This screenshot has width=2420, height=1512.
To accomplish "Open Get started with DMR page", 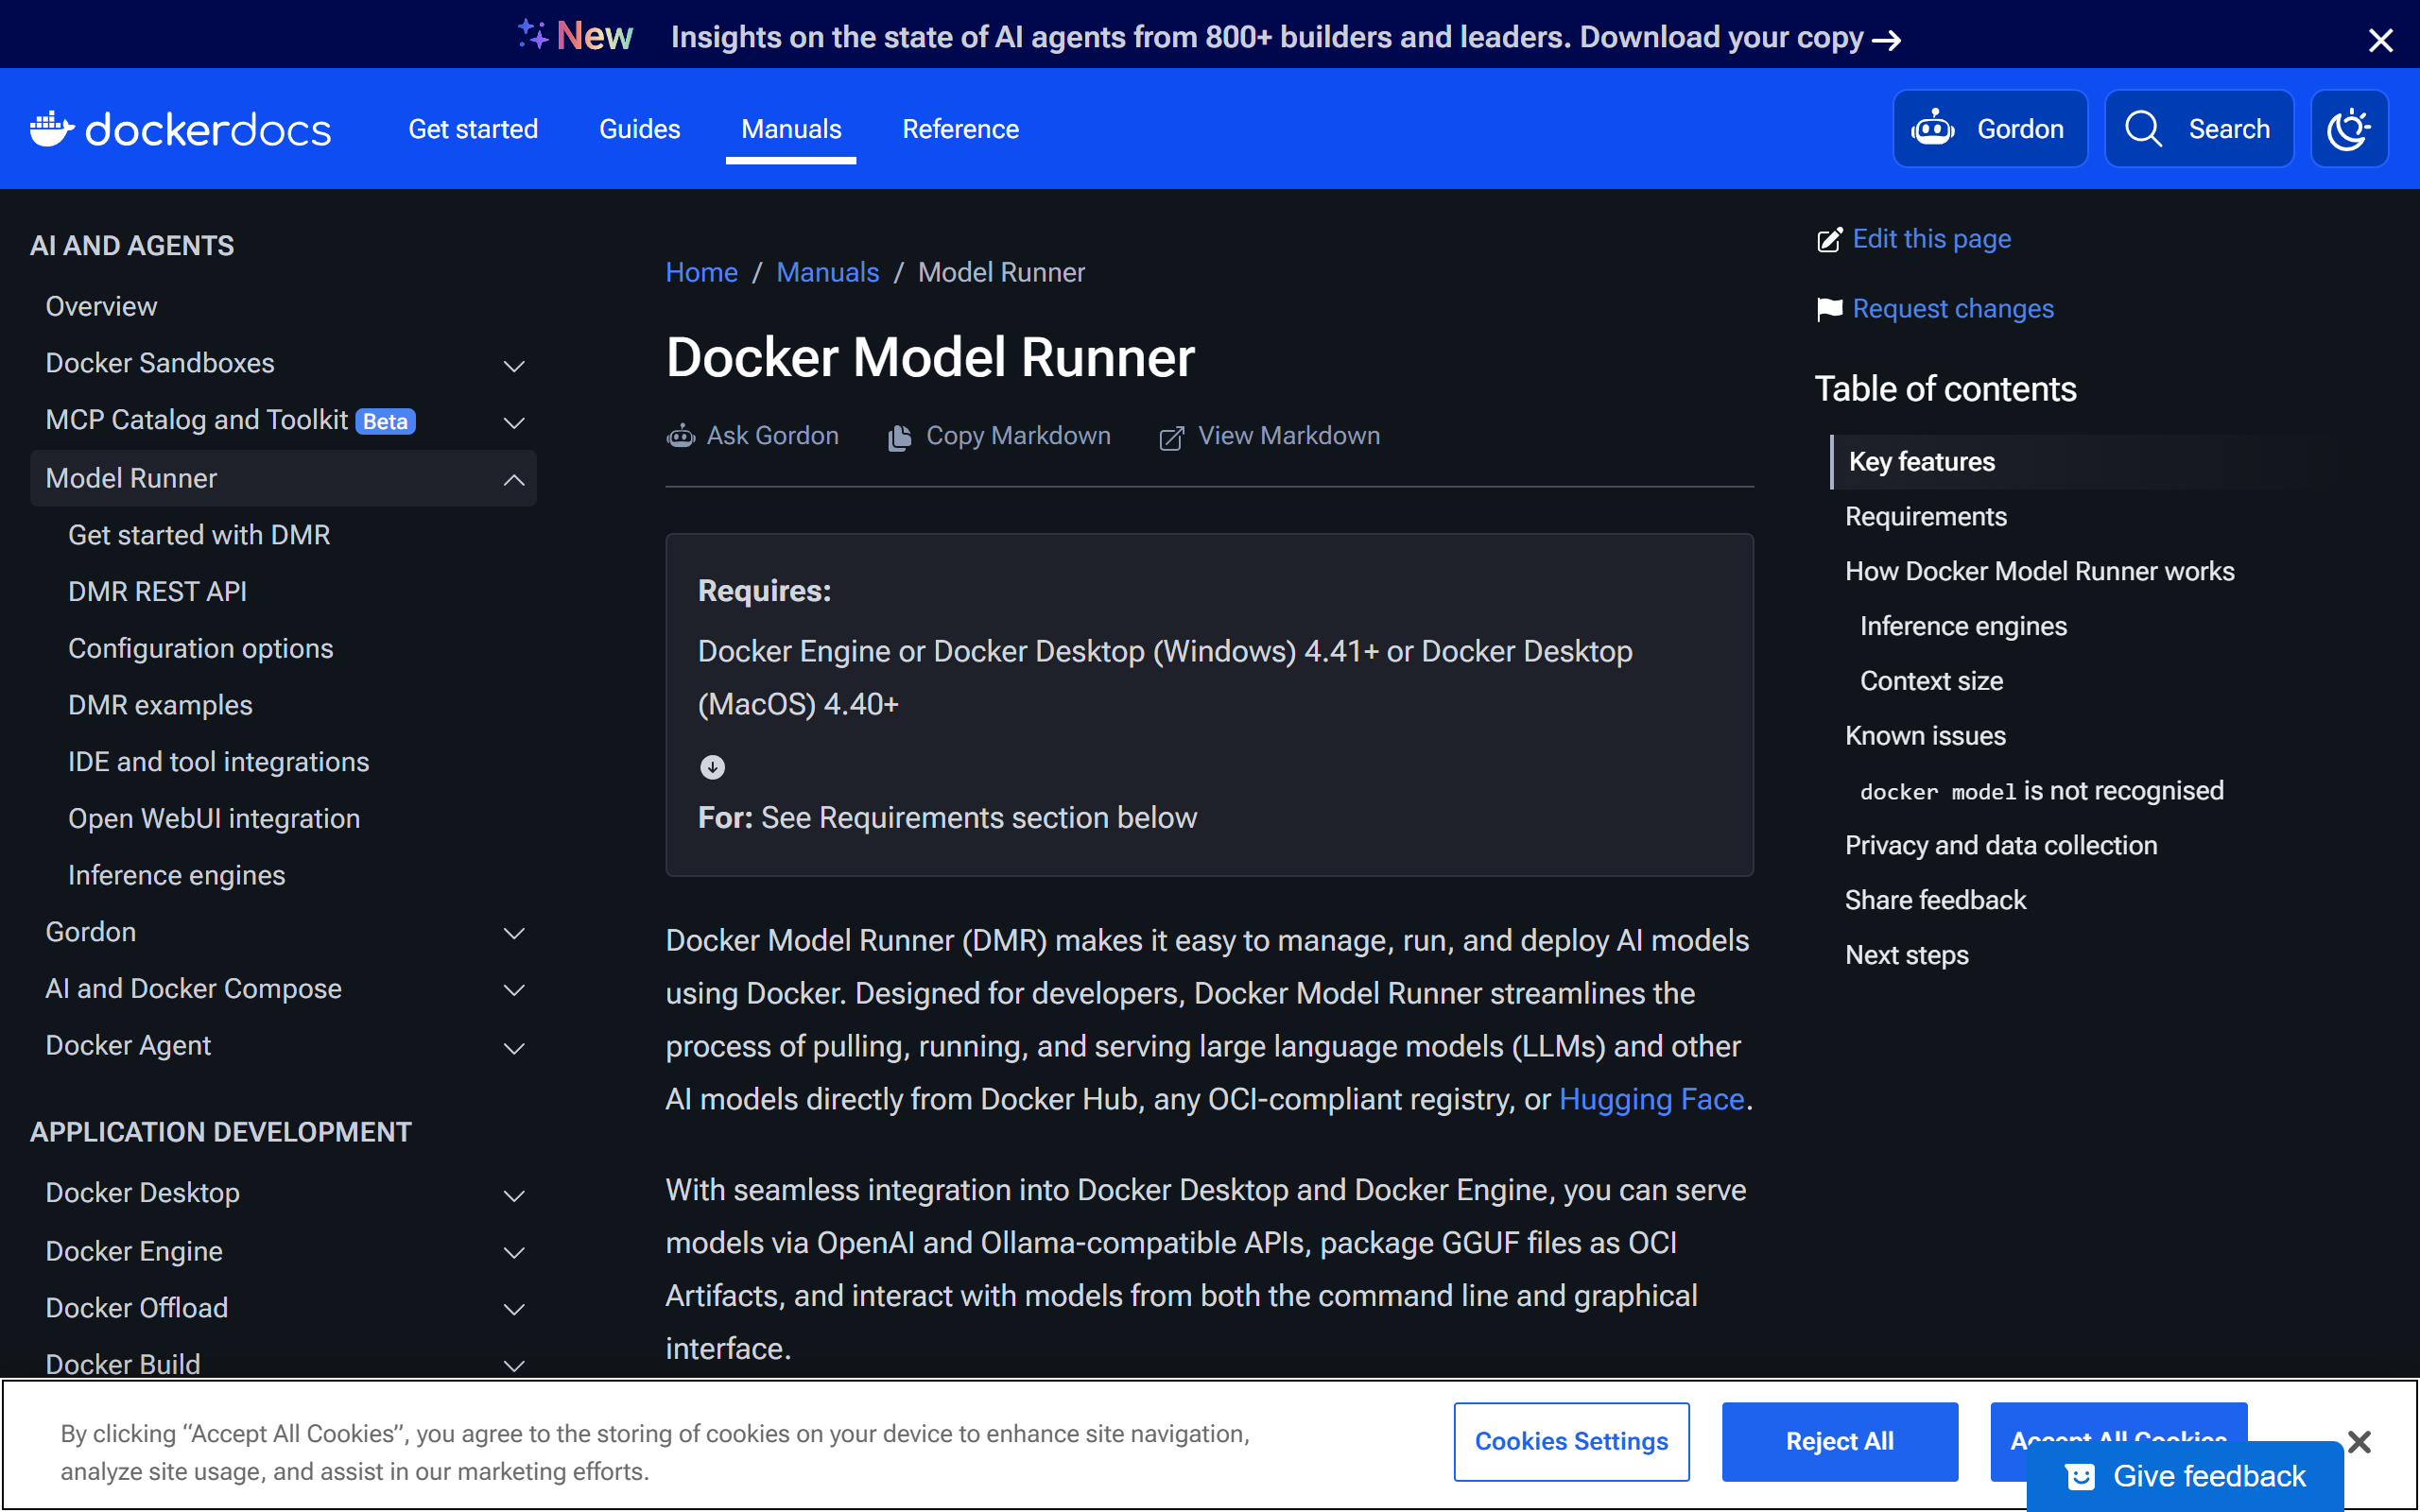I will [x=199, y=535].
